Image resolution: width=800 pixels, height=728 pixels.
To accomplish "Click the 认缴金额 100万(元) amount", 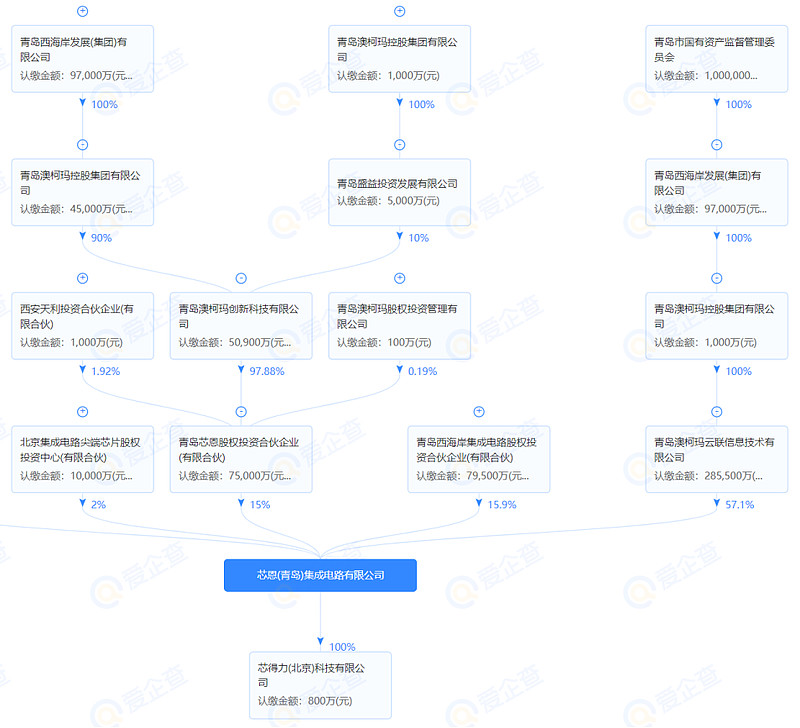I will (384, 343).
